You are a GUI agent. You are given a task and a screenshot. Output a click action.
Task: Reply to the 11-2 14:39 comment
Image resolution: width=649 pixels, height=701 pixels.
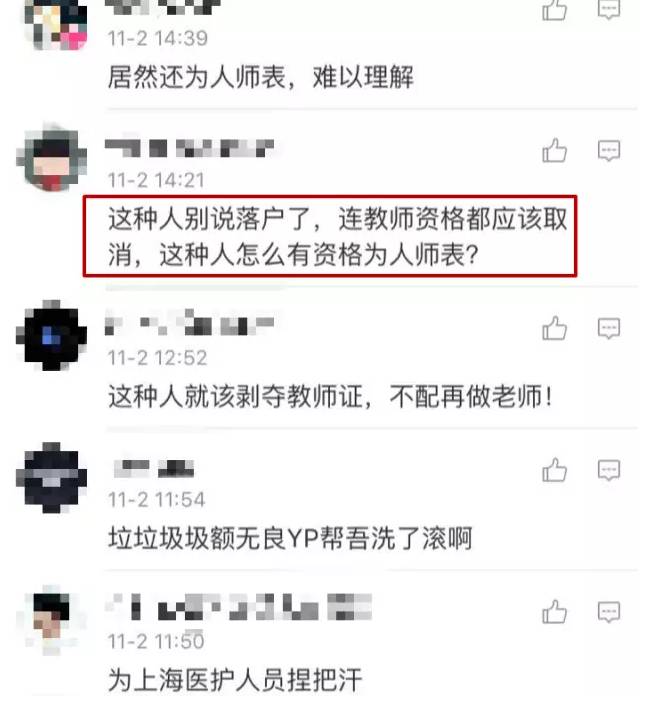pos(609,9)
